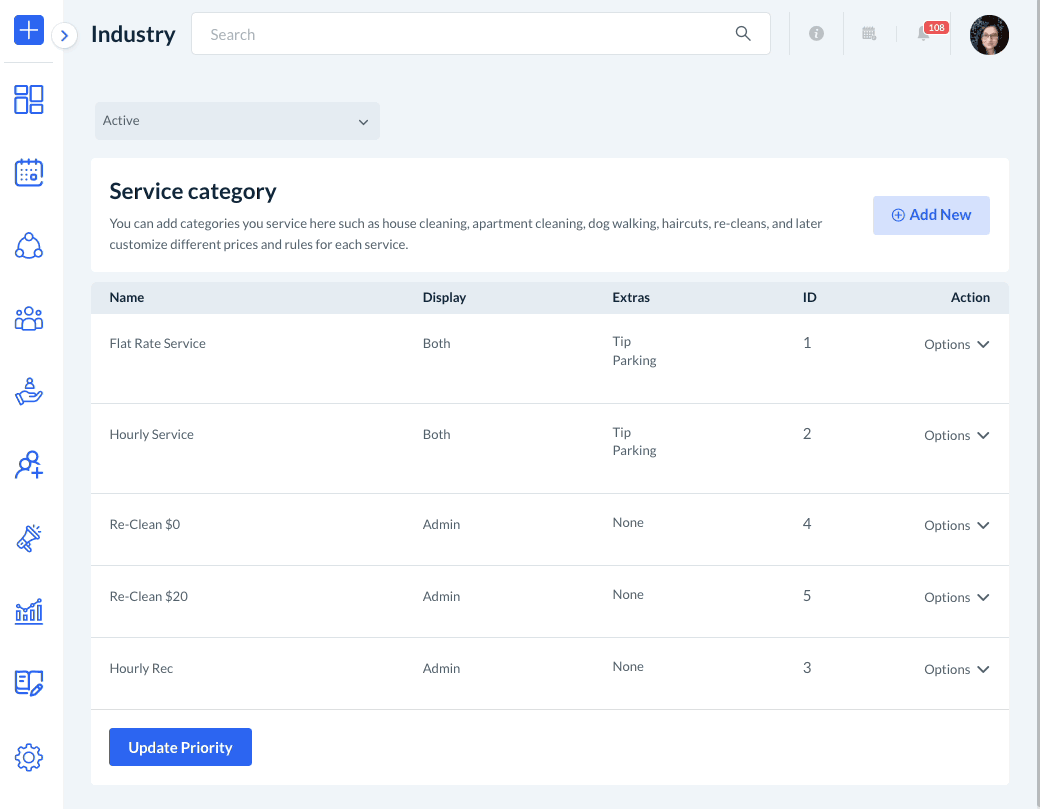
Task: Open the calendar icon in sidebar
Action: tap(29, 173)
